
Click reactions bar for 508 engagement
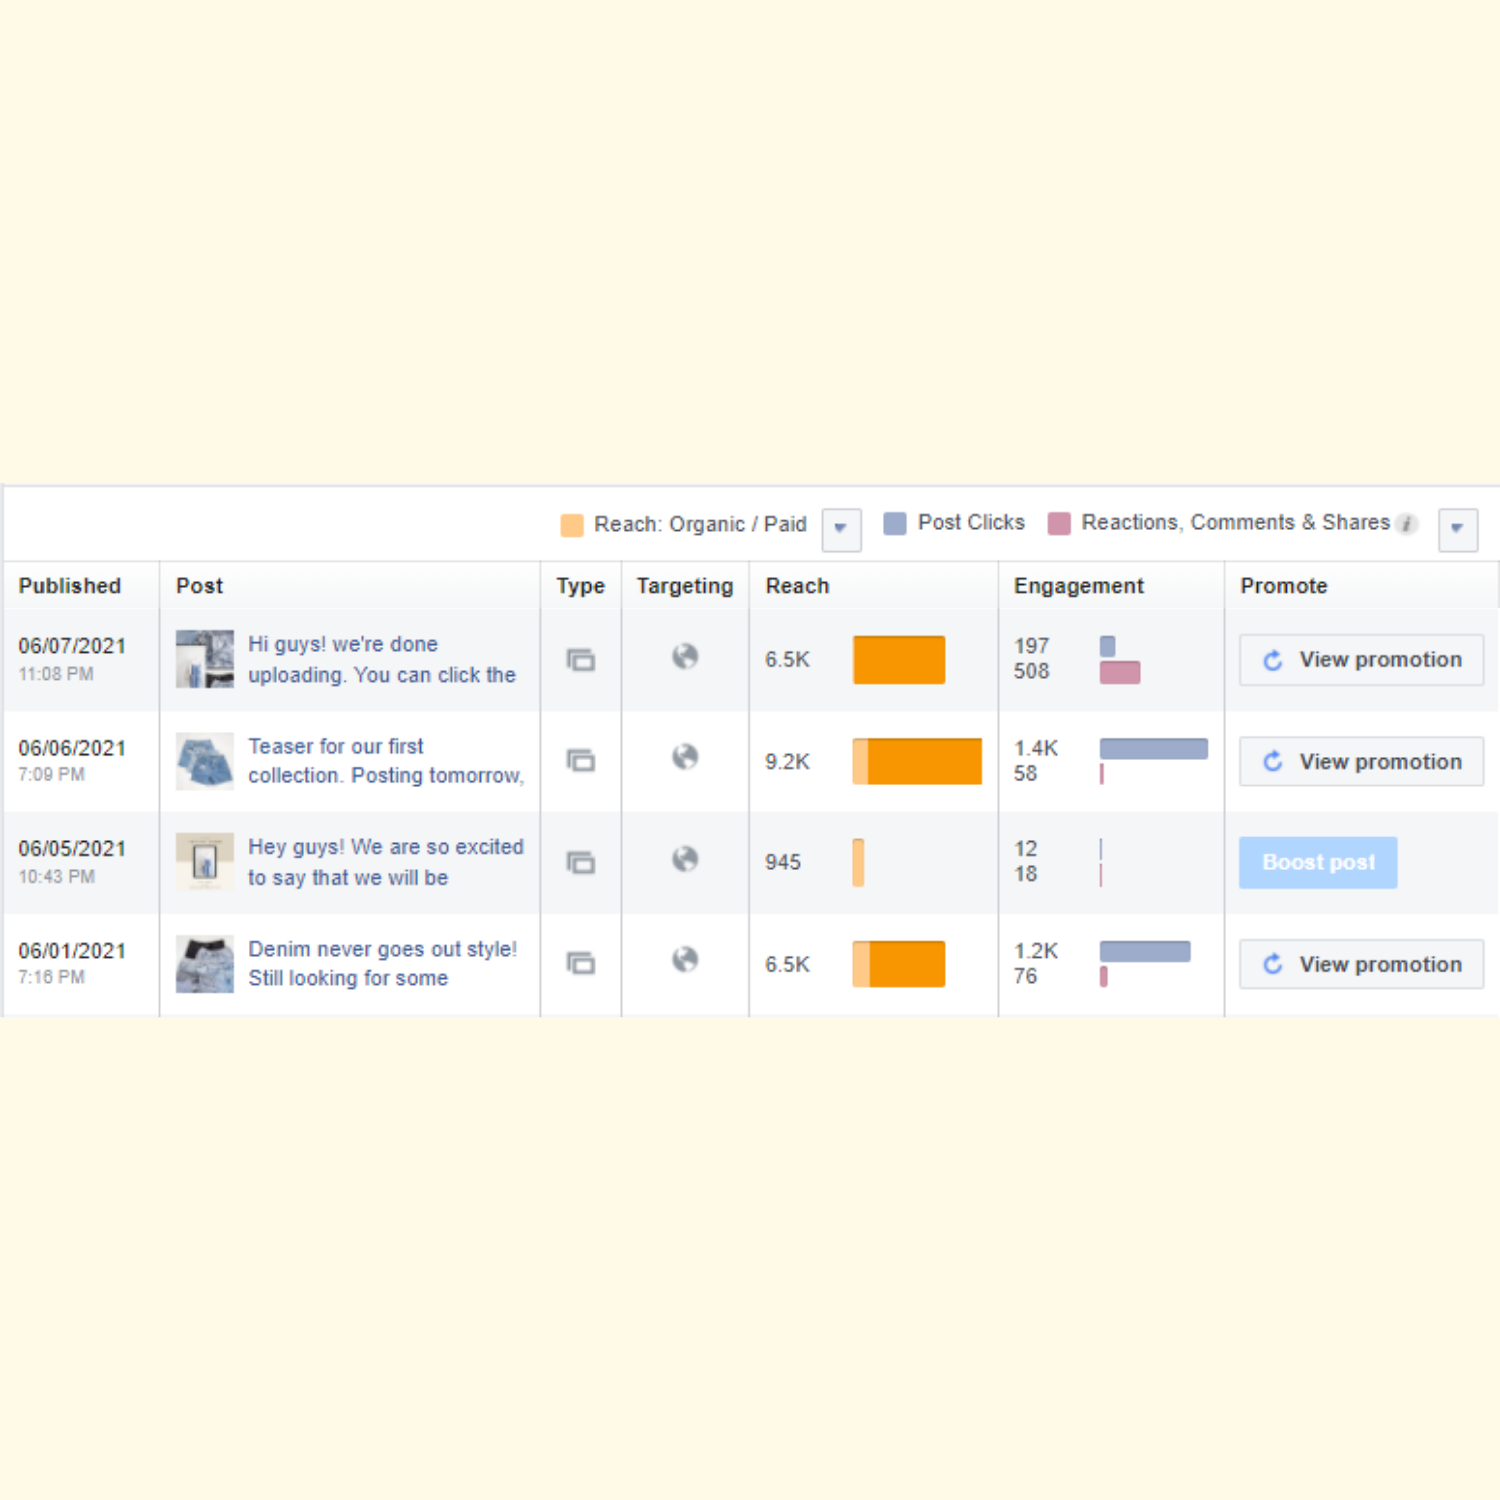tap(1120, 673)
